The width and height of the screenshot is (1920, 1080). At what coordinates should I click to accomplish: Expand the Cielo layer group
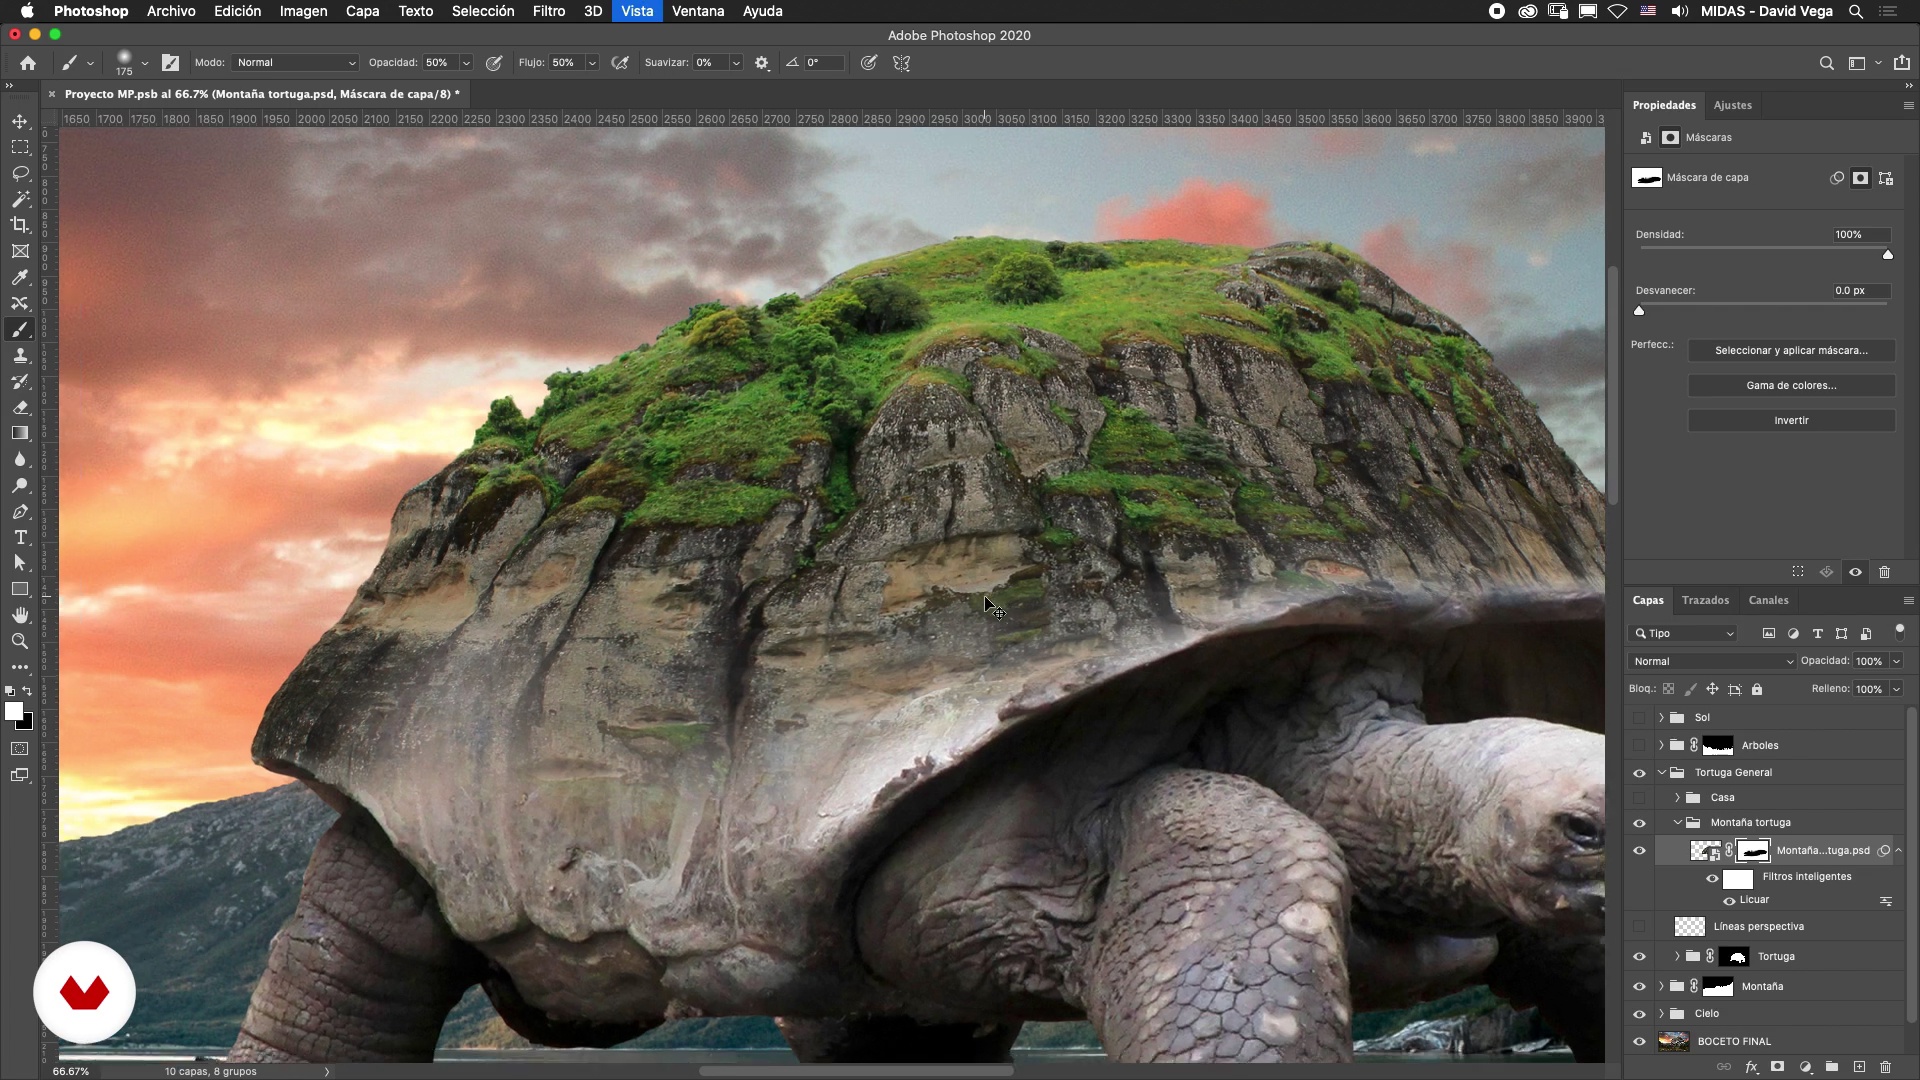tap(1661, 1013)
